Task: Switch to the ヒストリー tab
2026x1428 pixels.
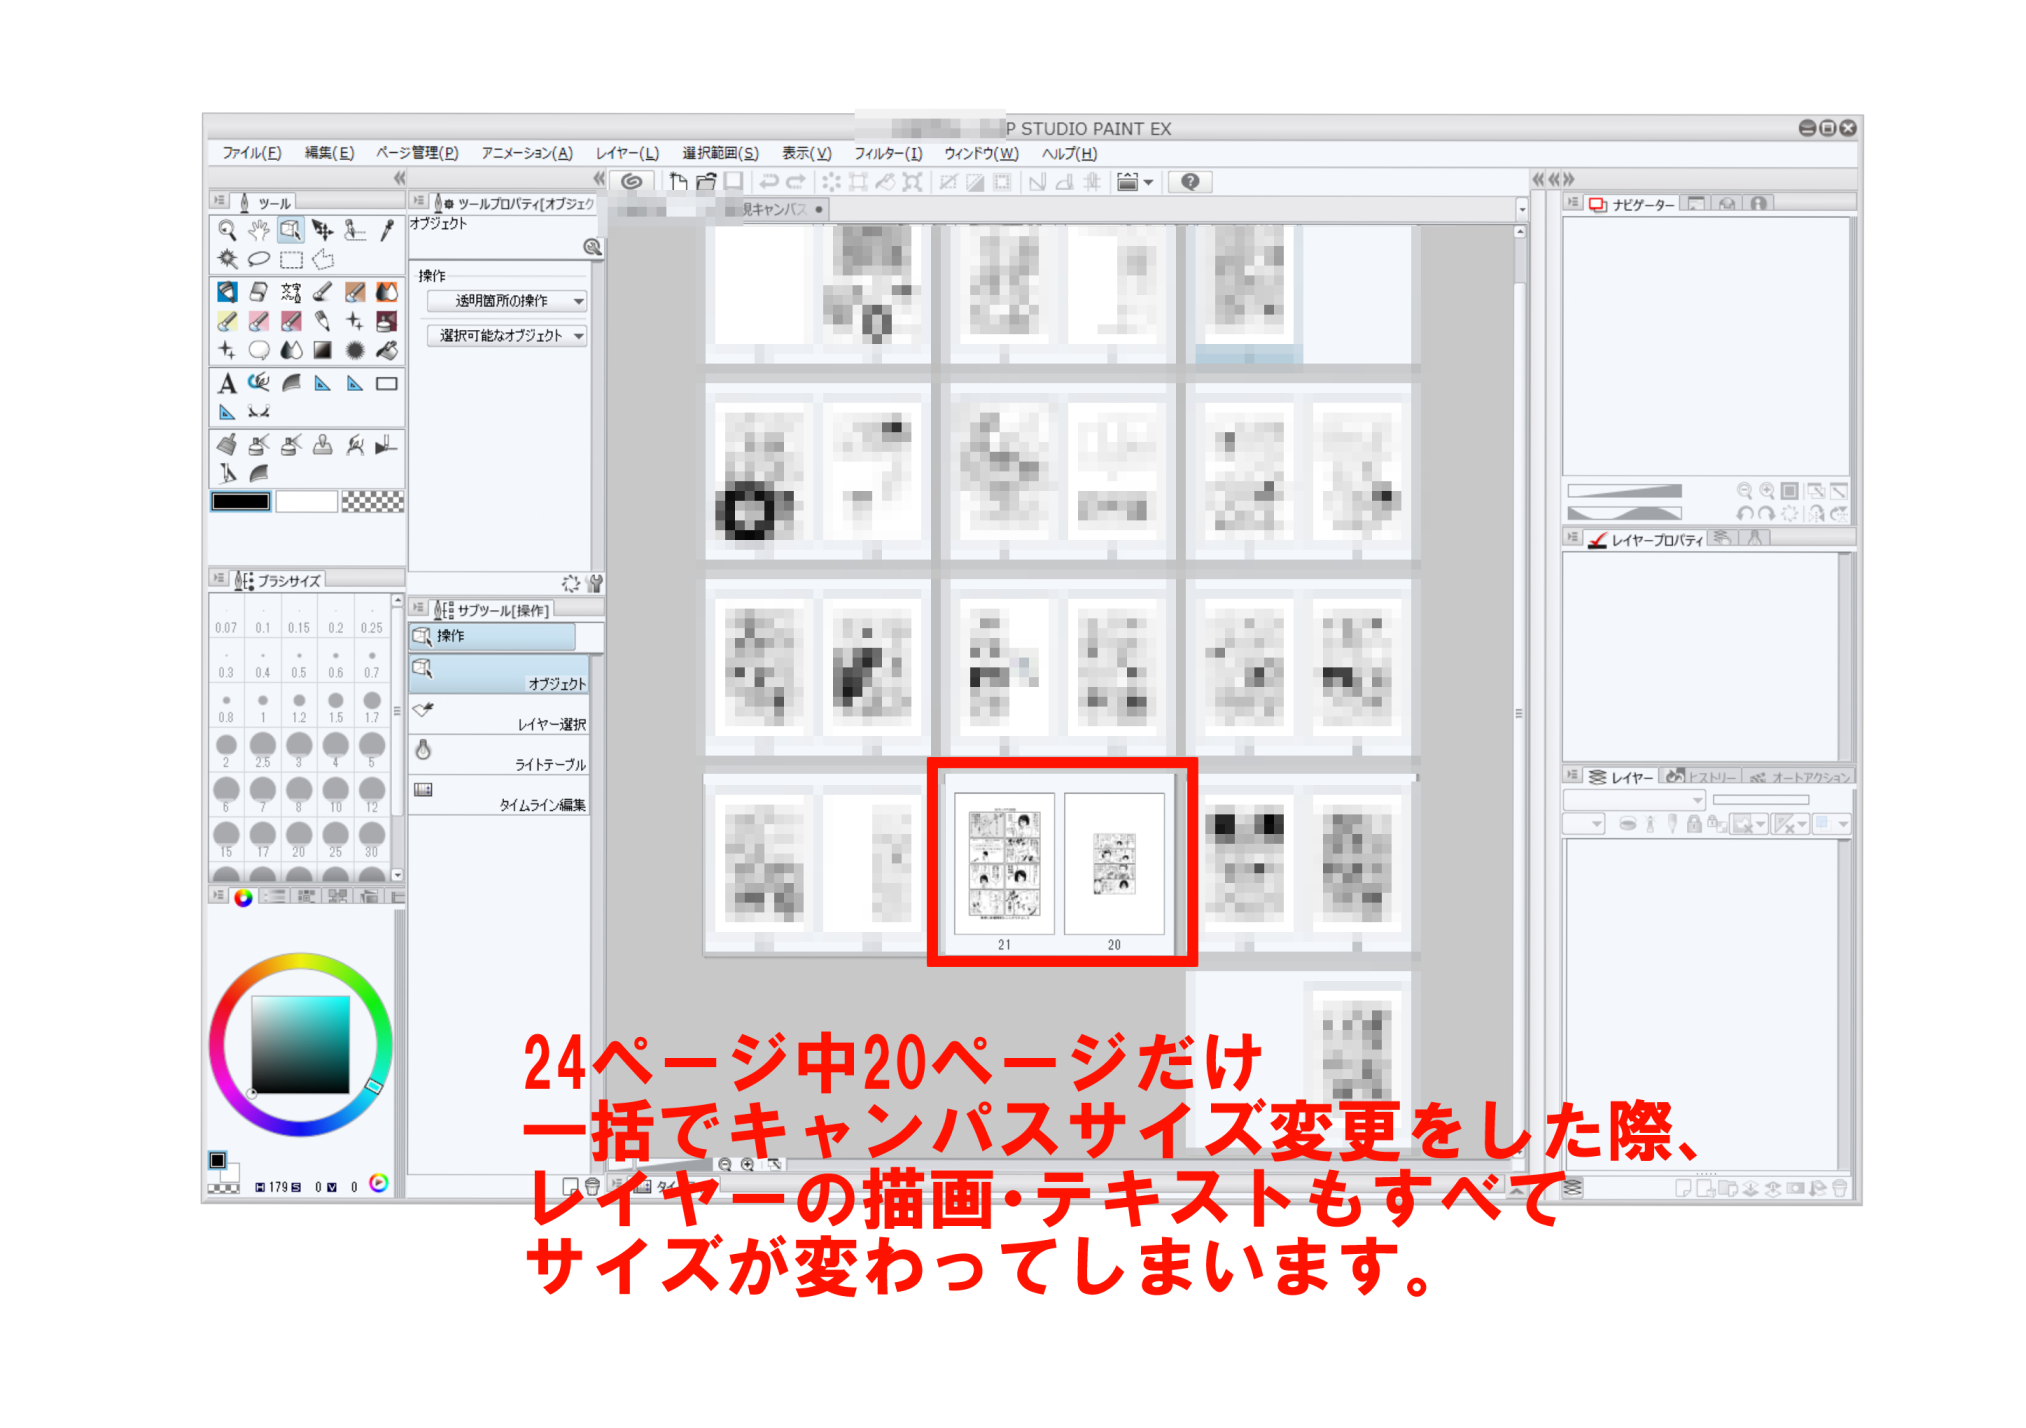Action: click(x=1701, y=777)
